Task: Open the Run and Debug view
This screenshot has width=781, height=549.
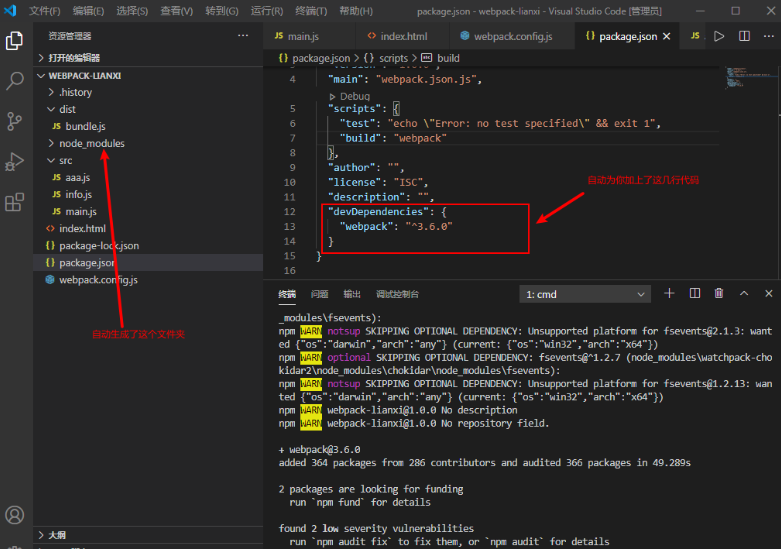Action: tap(14, 161)
